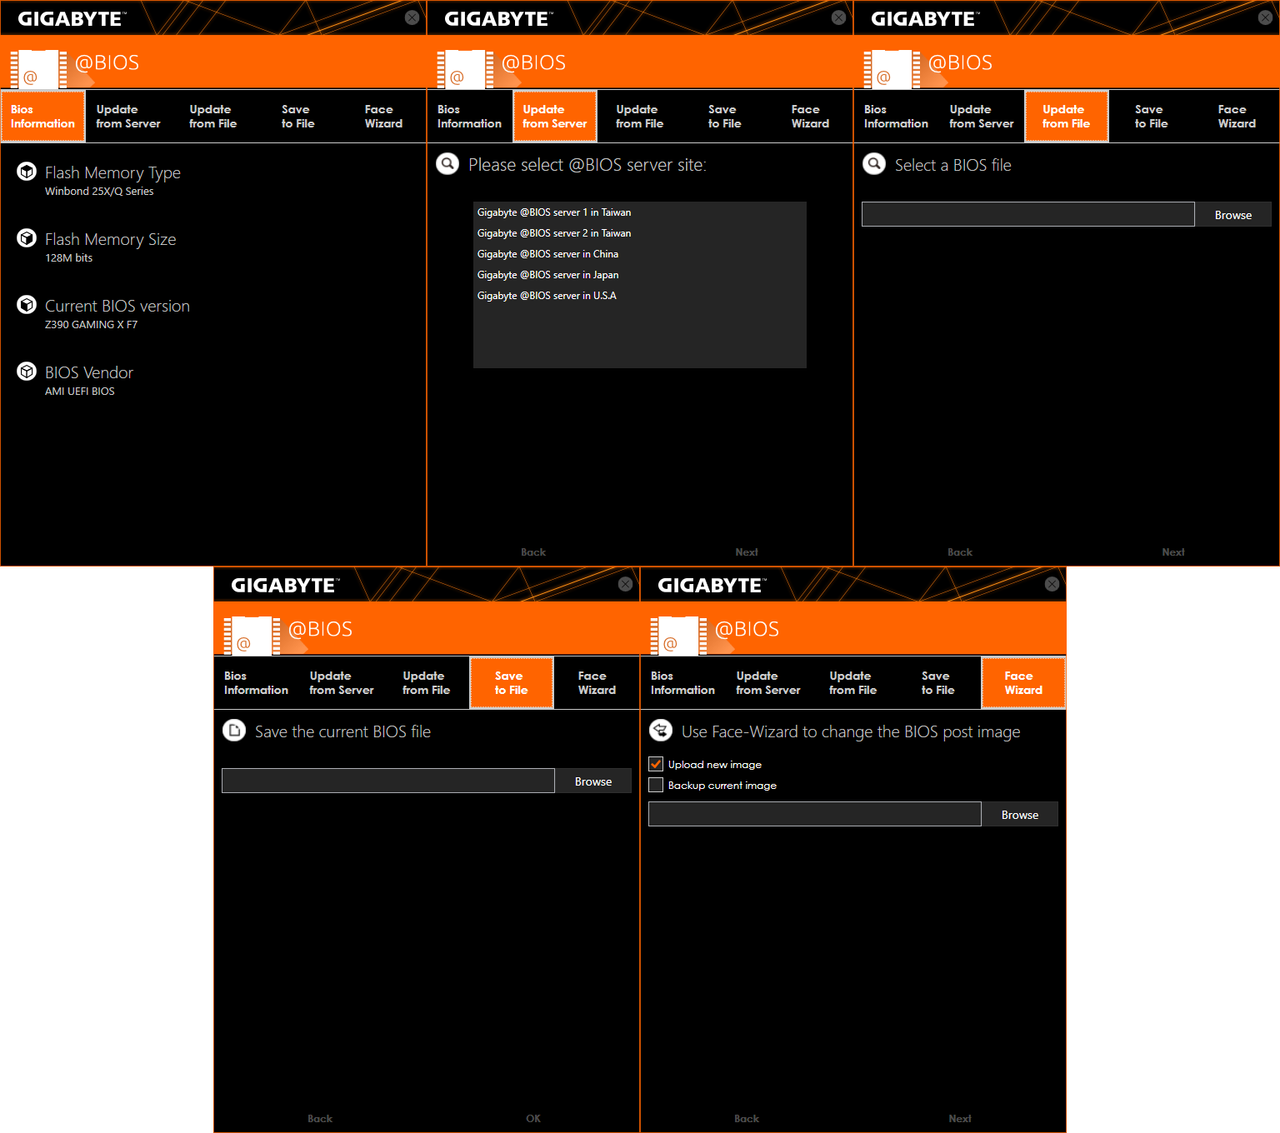Click magnifier icon beside 'Please select @BIOS server site'

(448, 164)
